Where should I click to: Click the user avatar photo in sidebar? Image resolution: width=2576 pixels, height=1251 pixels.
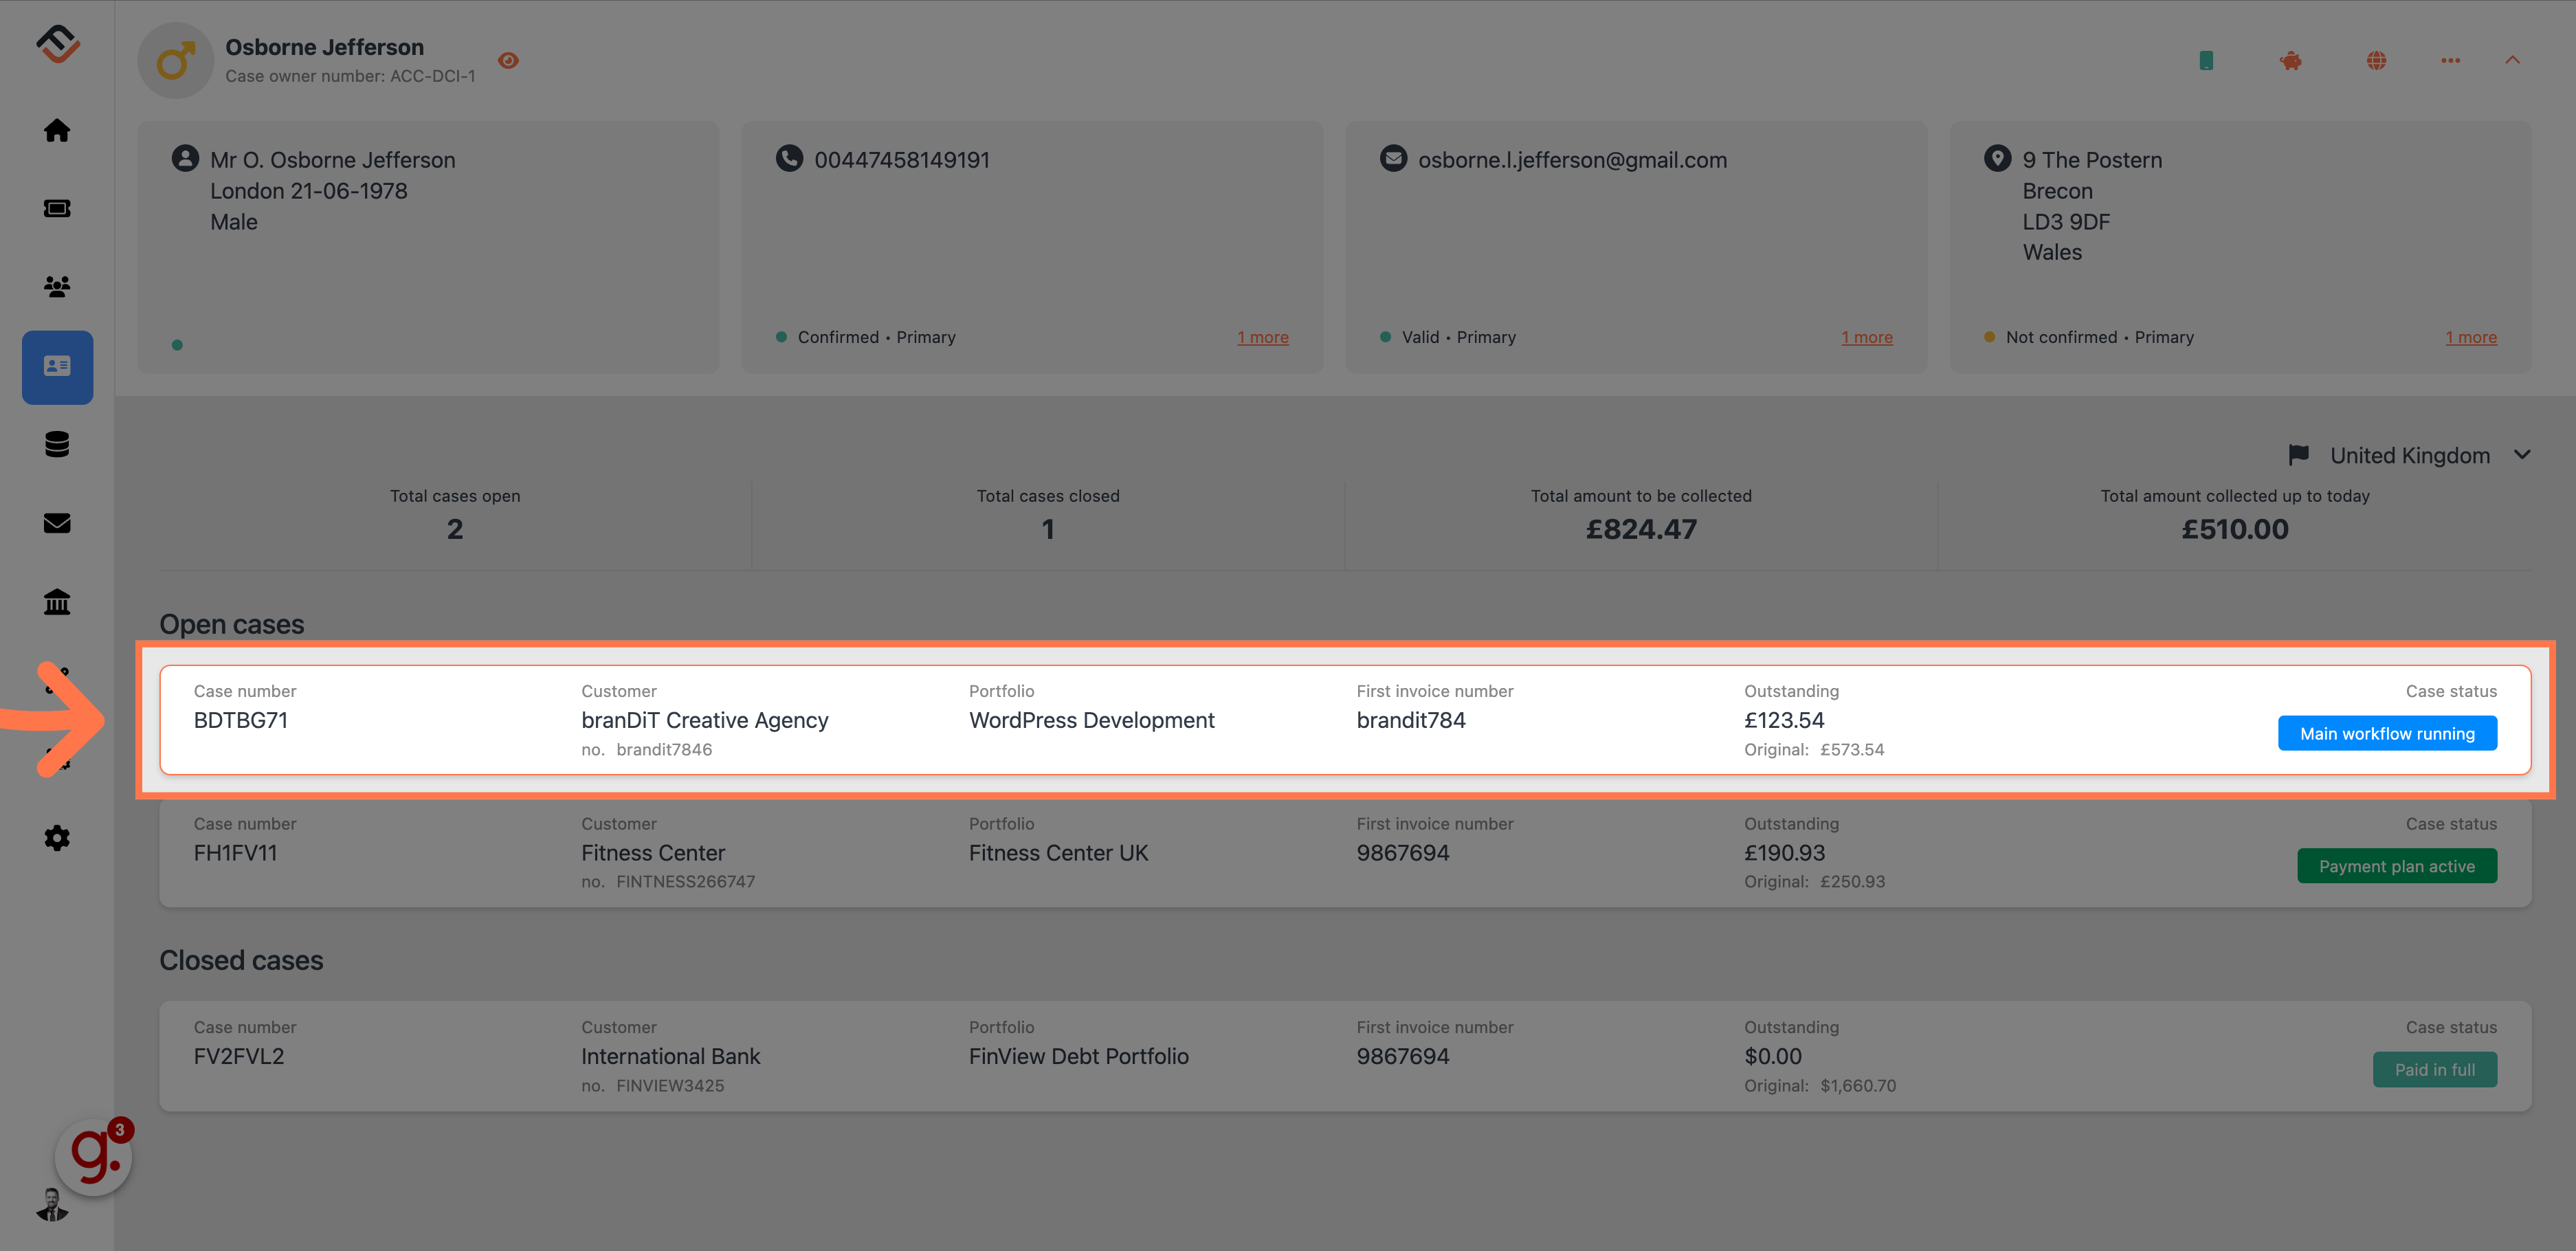click(x=52, y=1205)
